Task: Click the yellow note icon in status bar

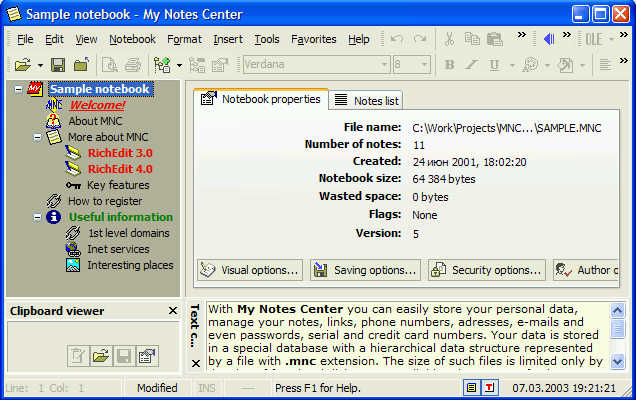Action: [471, 388]
